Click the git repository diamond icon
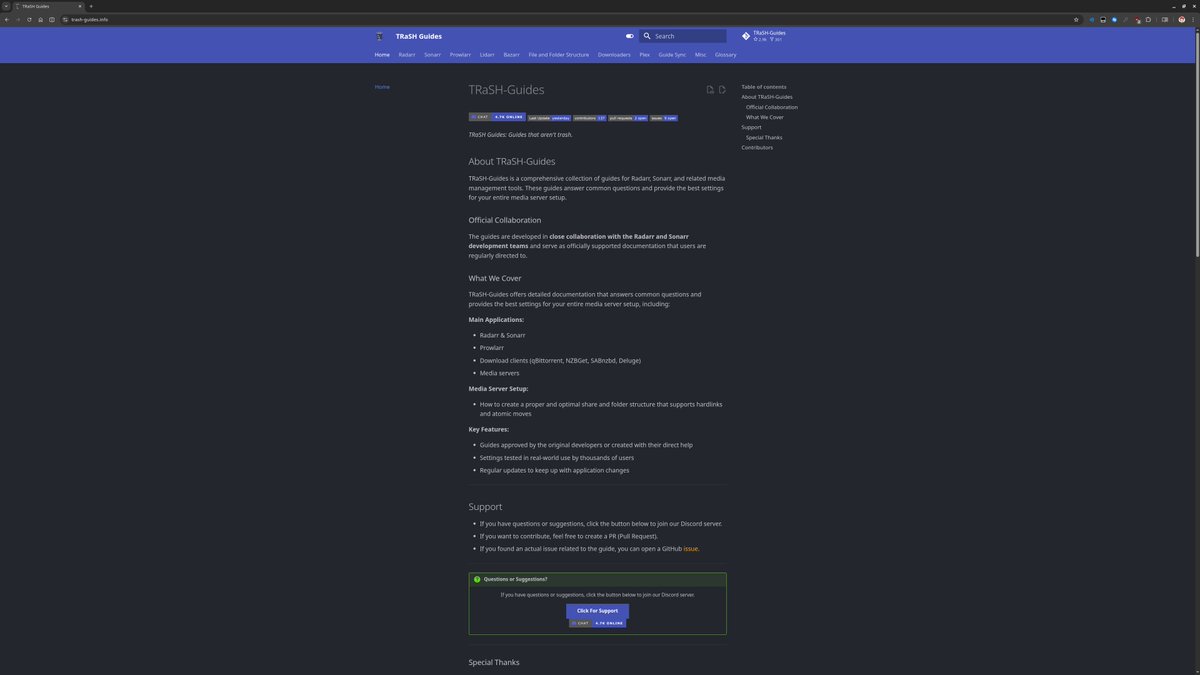The height and width of the screenshot is (675, 1200). tap(746, 36)
